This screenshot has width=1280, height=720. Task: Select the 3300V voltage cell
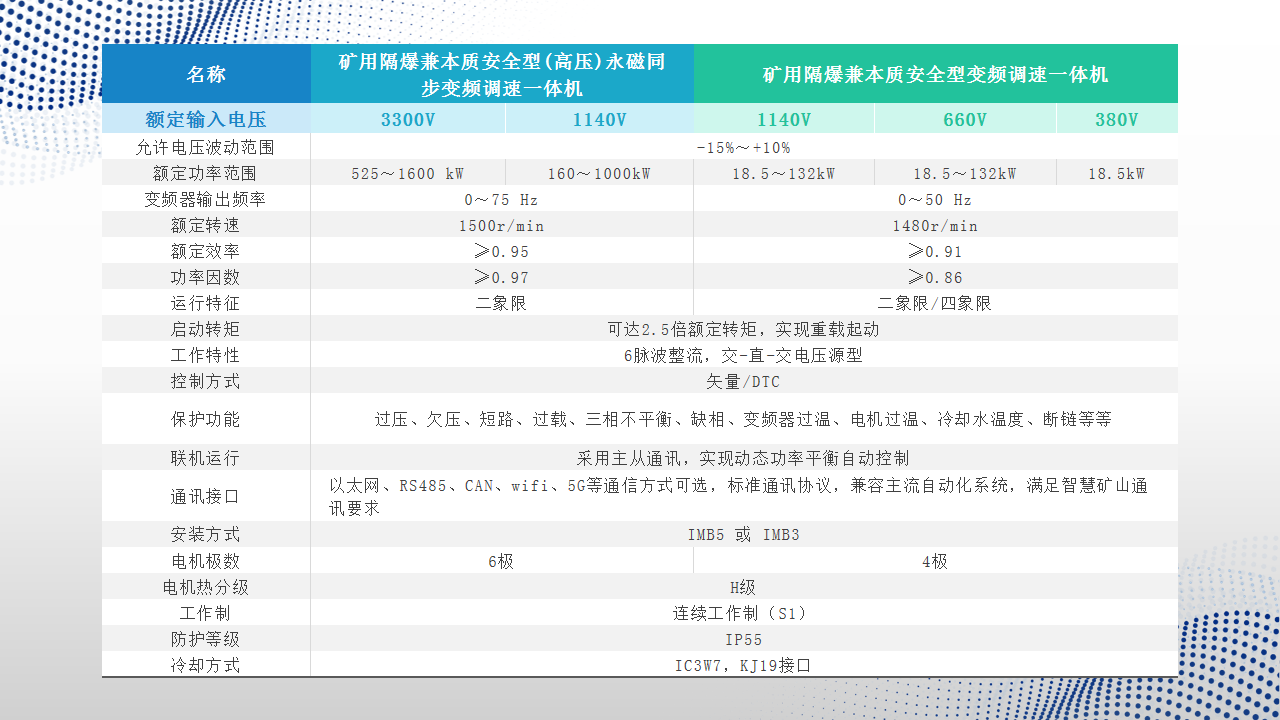click(408, 120)
